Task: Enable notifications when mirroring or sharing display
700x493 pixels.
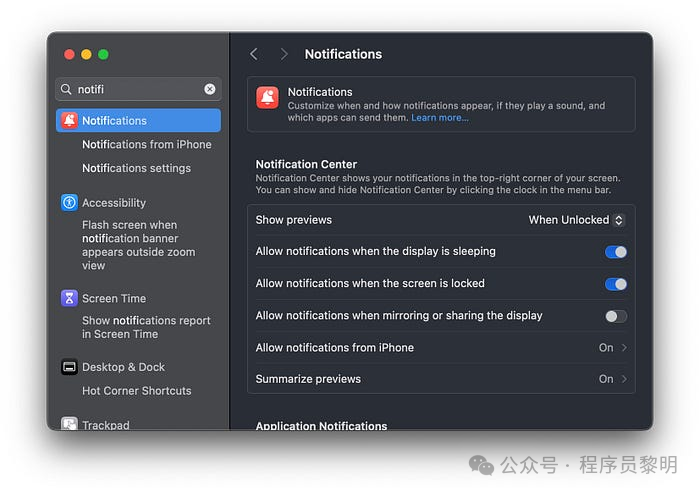Action: click(616, 316)
